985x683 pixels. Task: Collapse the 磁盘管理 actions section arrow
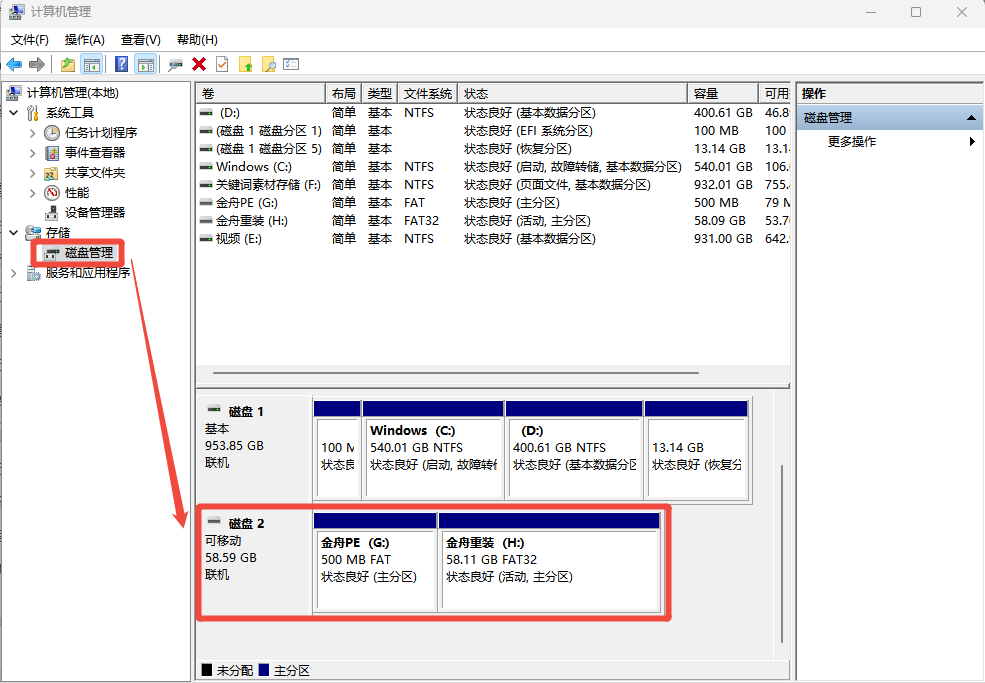pos(970,118)
